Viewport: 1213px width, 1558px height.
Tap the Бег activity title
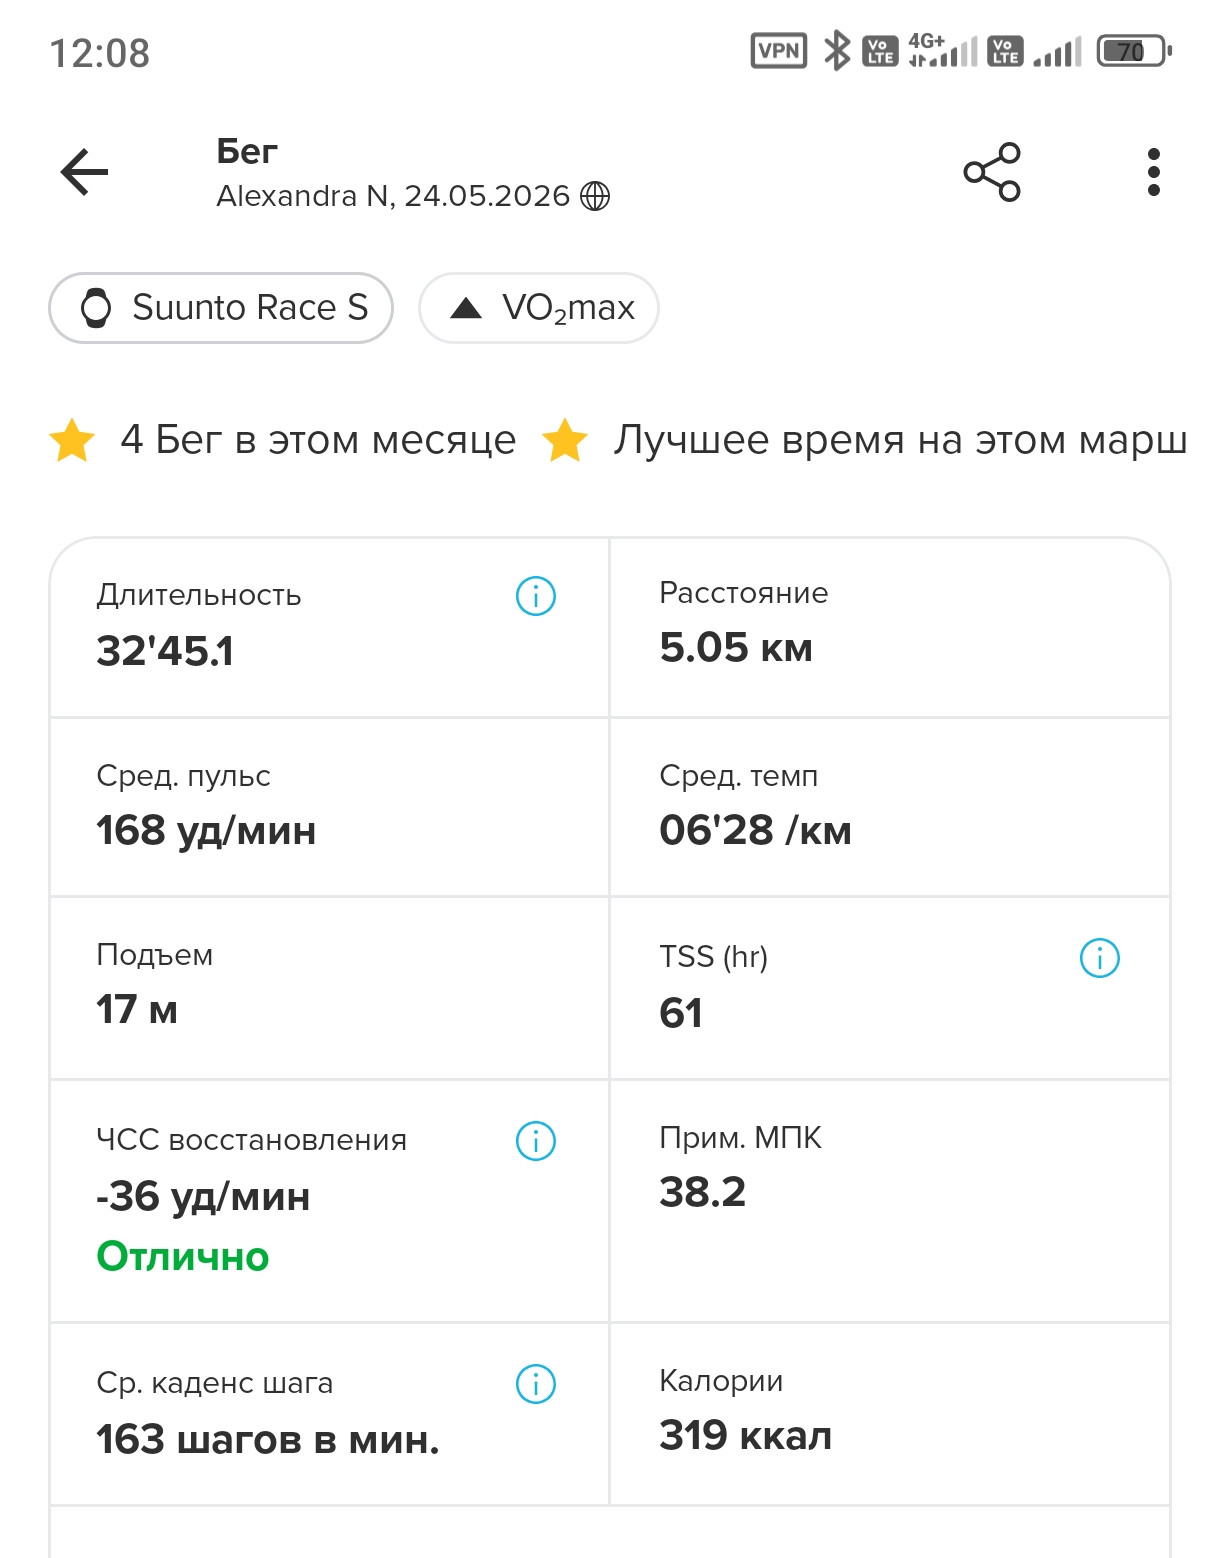247,151
